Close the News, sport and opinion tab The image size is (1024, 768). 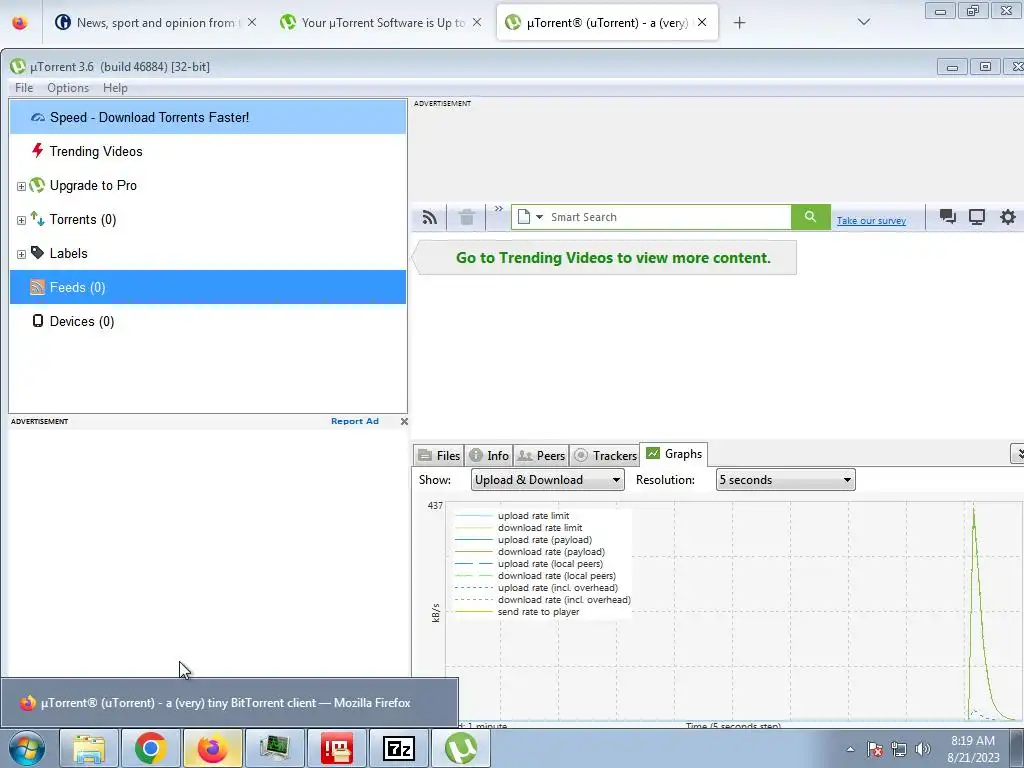point(251,22)
